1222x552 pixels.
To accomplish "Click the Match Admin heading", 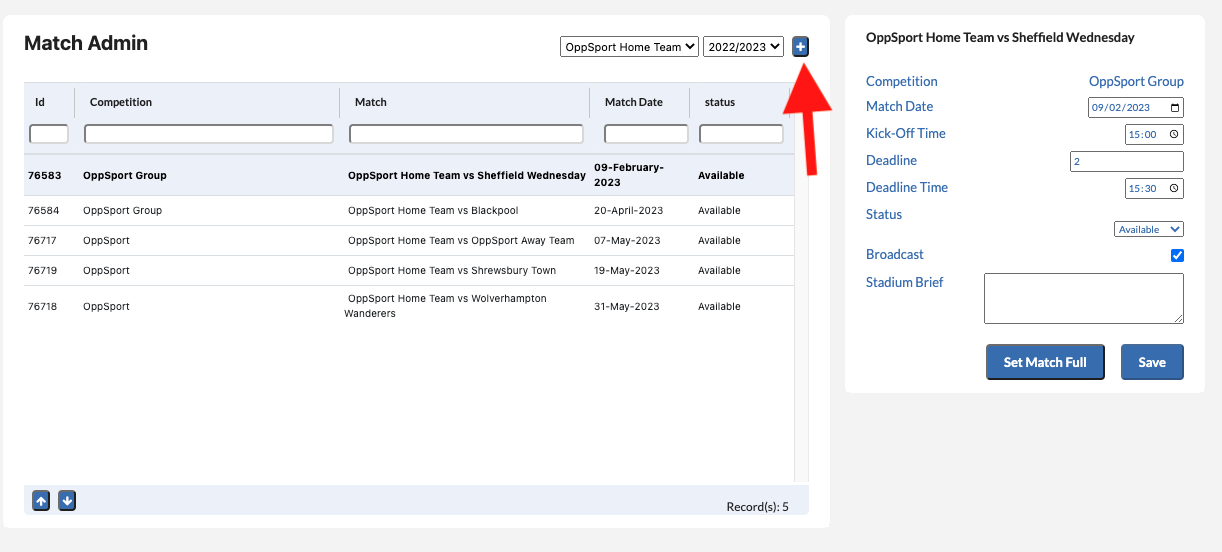I will coord(86,43).
